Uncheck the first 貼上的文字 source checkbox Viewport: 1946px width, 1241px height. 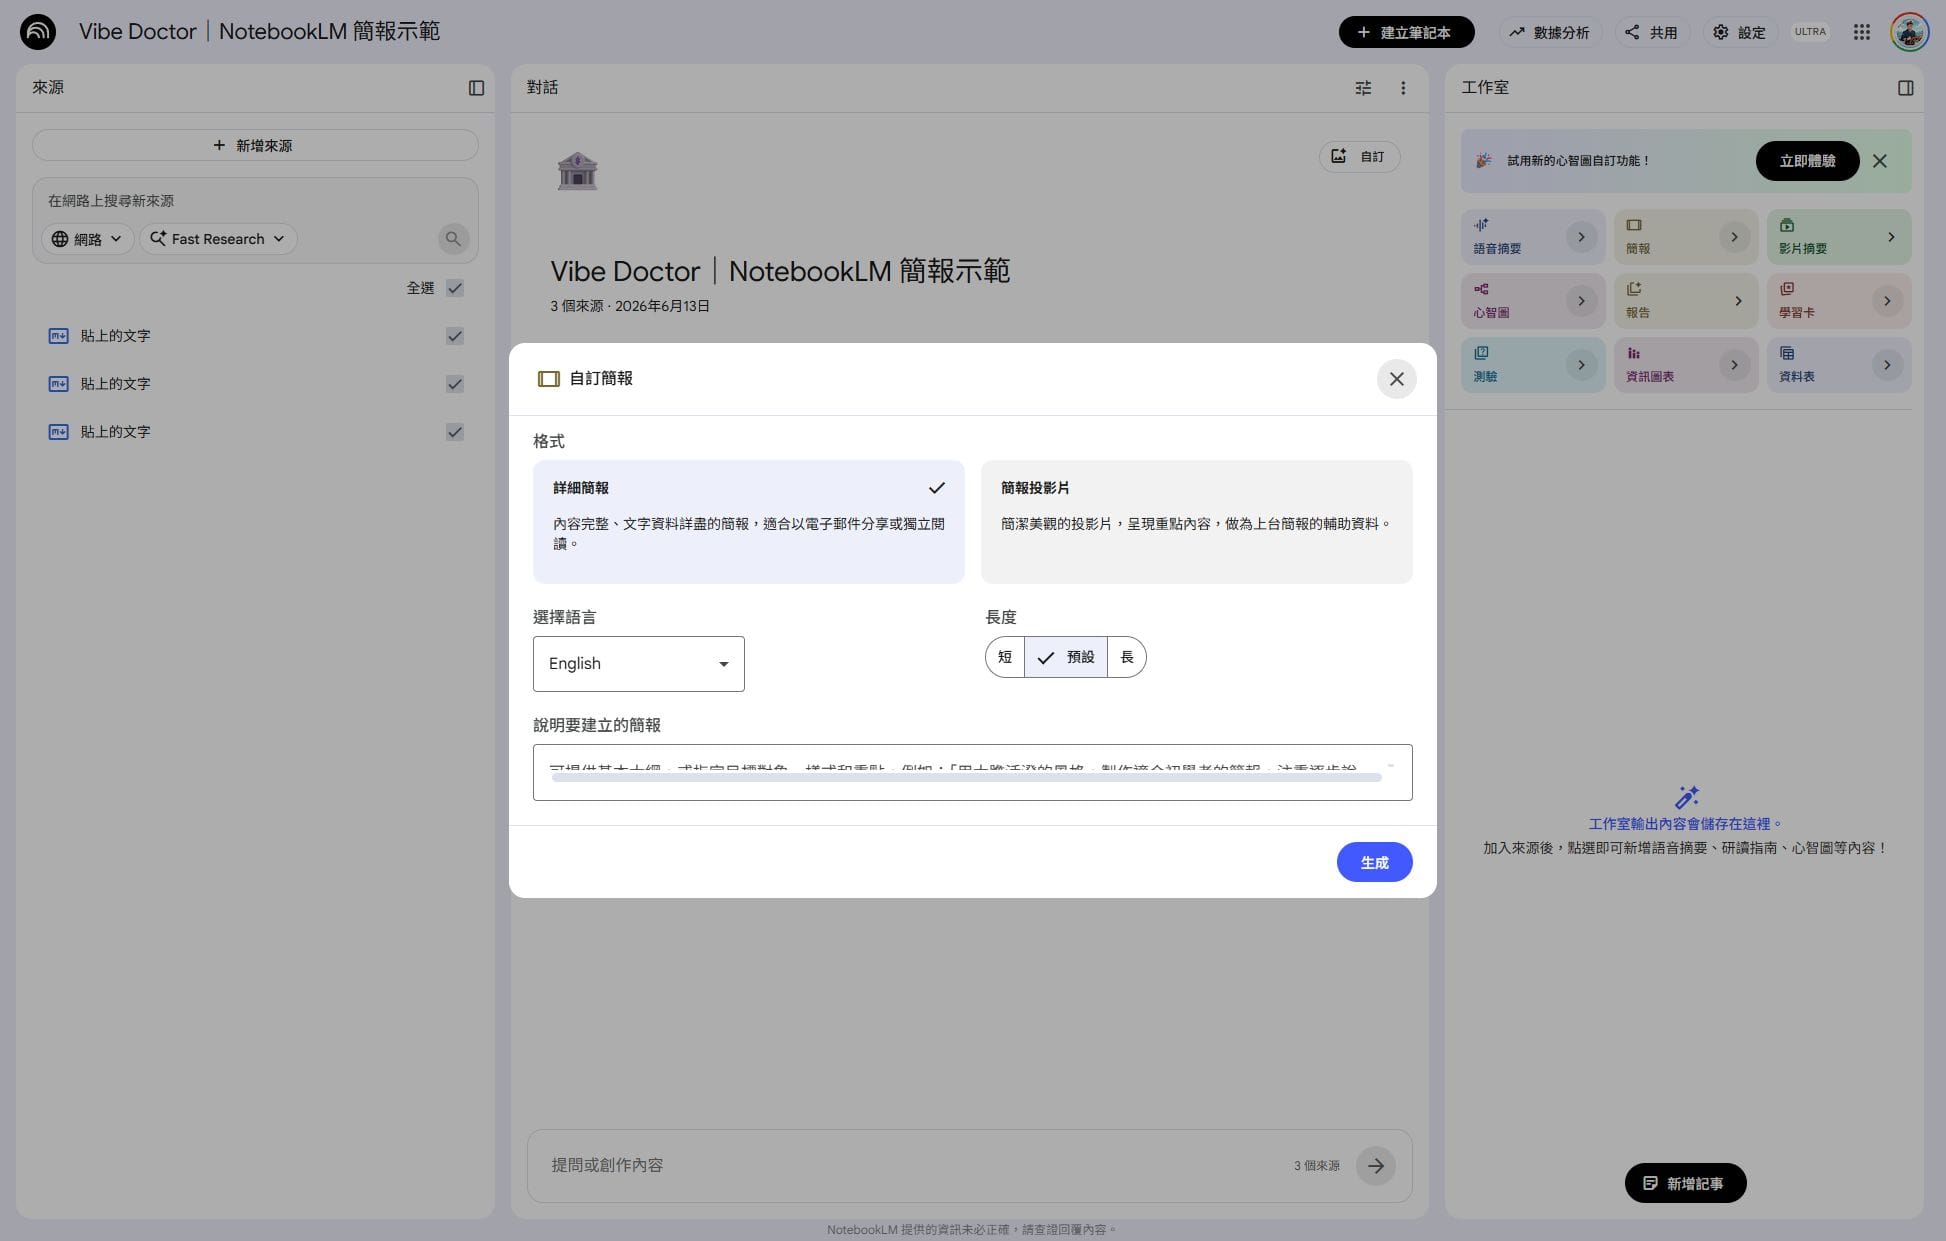(455, 336)
